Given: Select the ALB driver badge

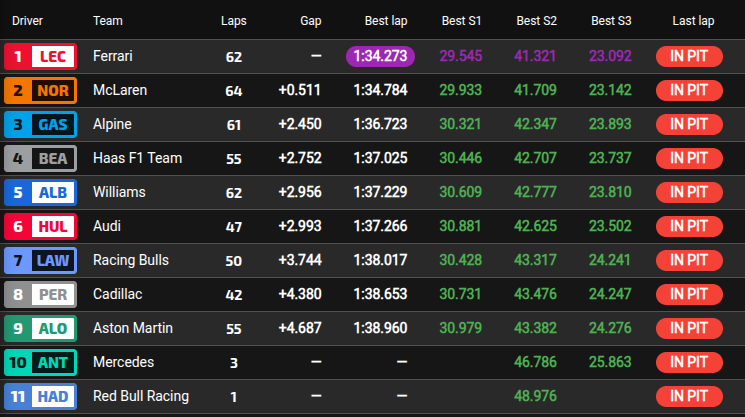Looking at the screenshot, I should pos(39,193).
